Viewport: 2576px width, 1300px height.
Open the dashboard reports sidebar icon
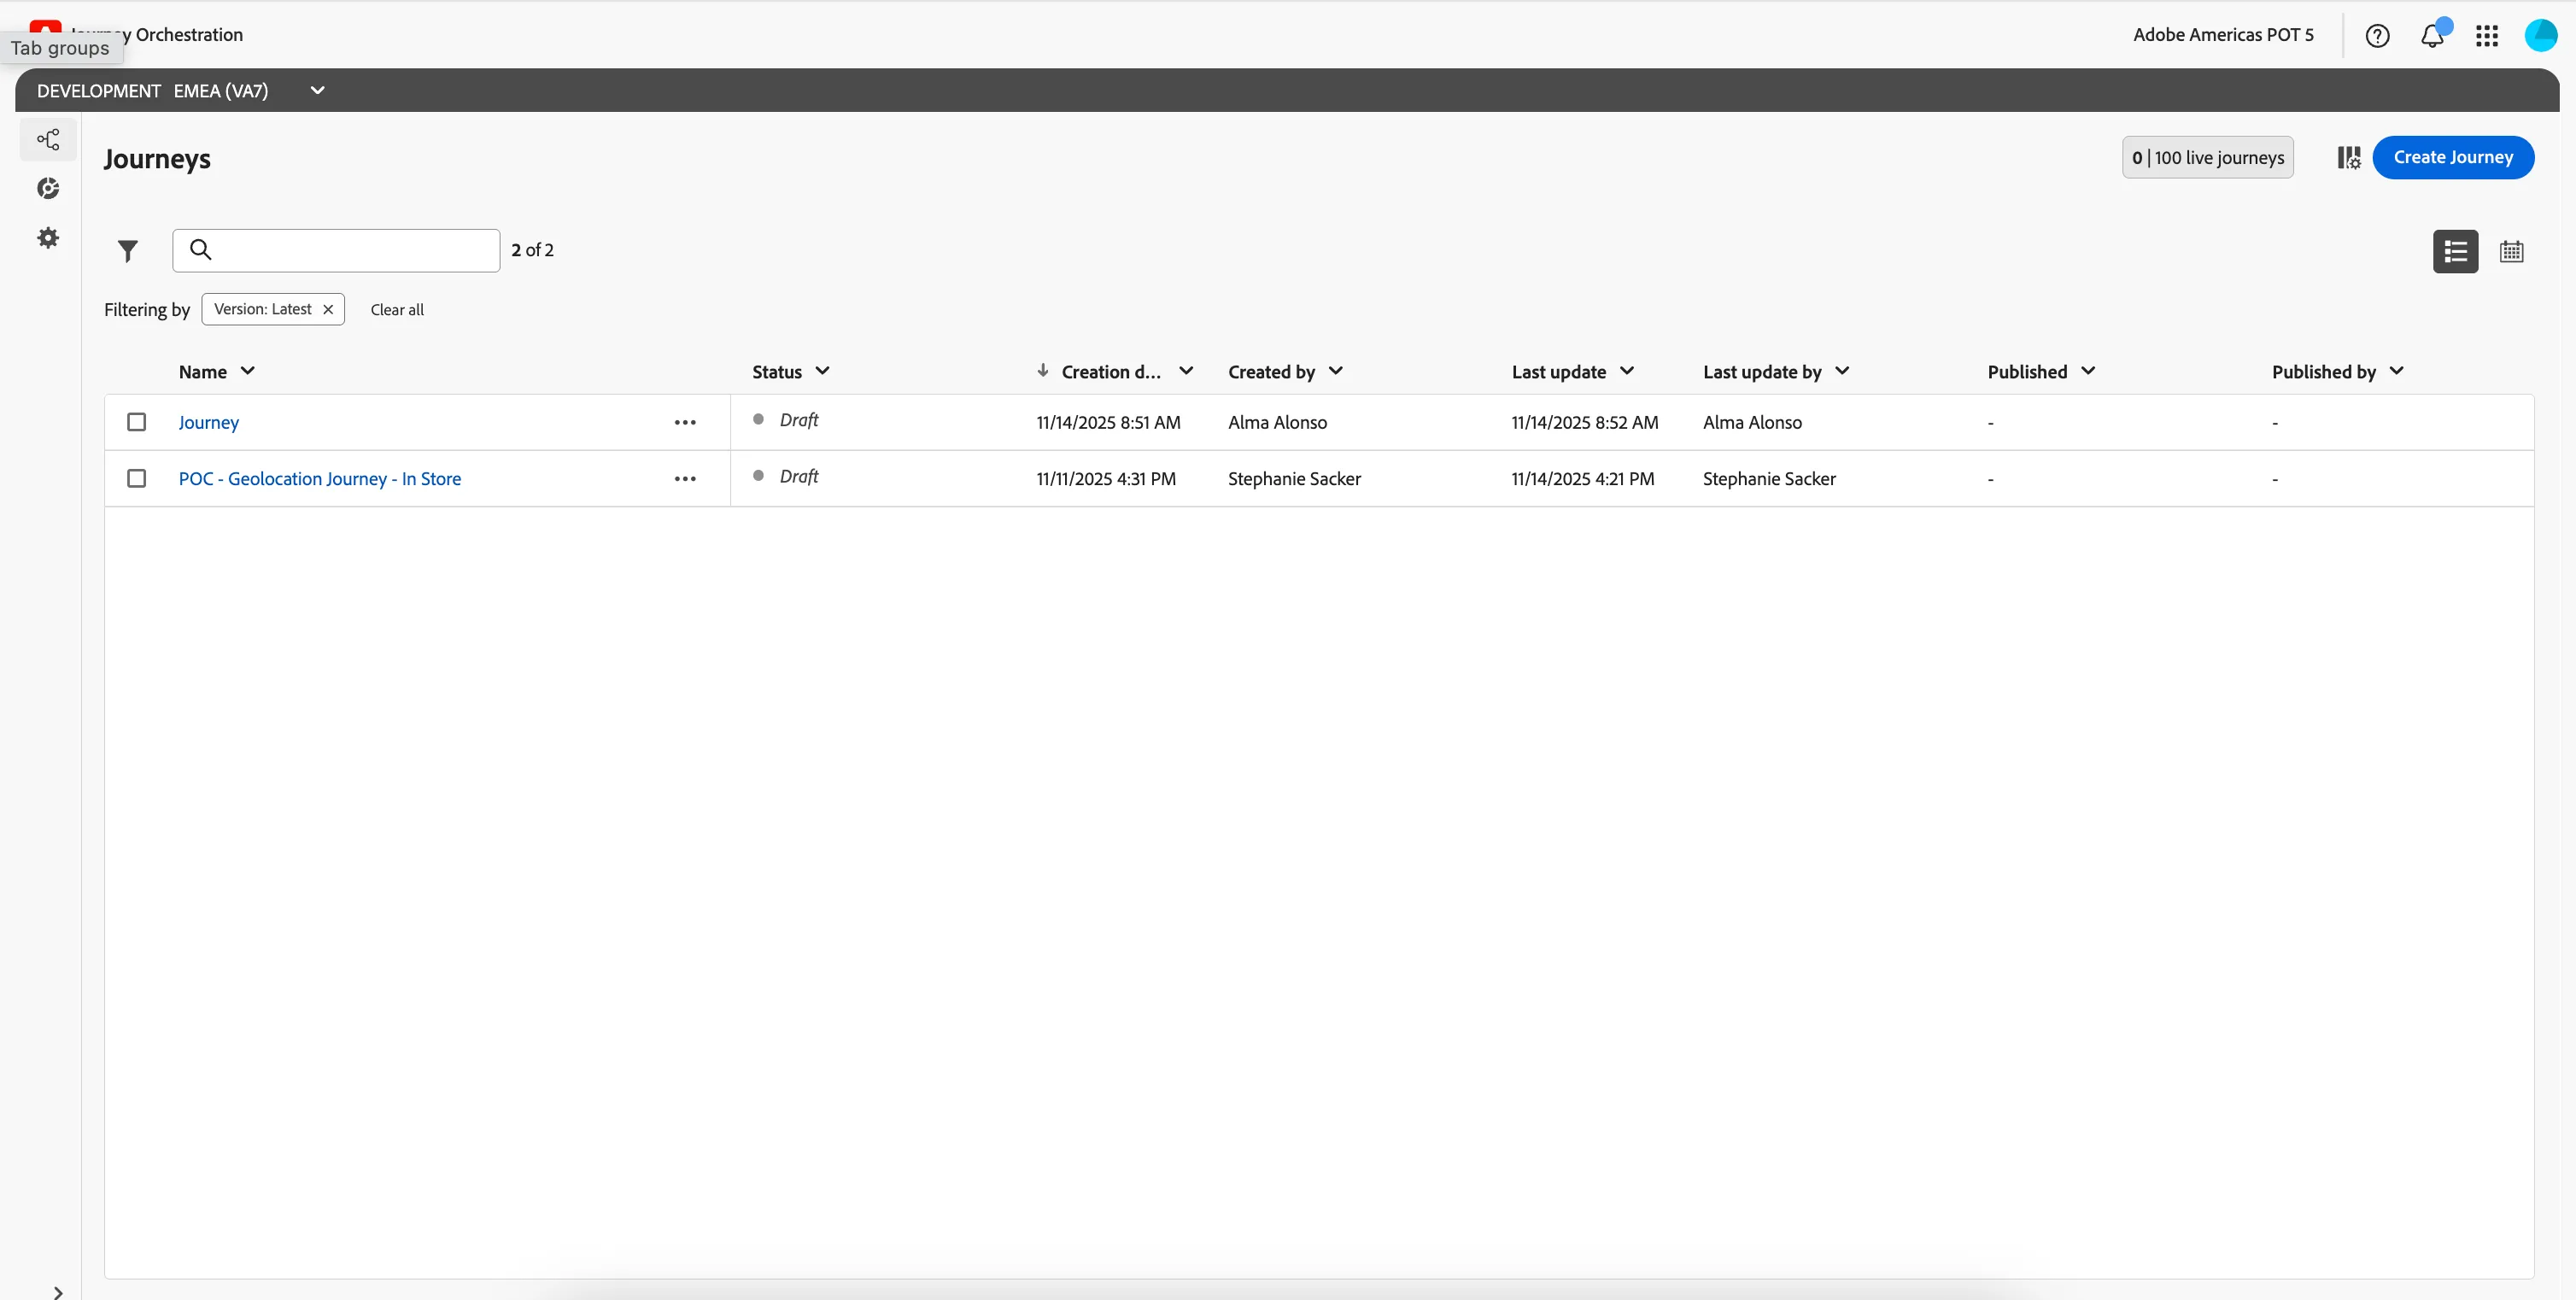coord(48,188)
